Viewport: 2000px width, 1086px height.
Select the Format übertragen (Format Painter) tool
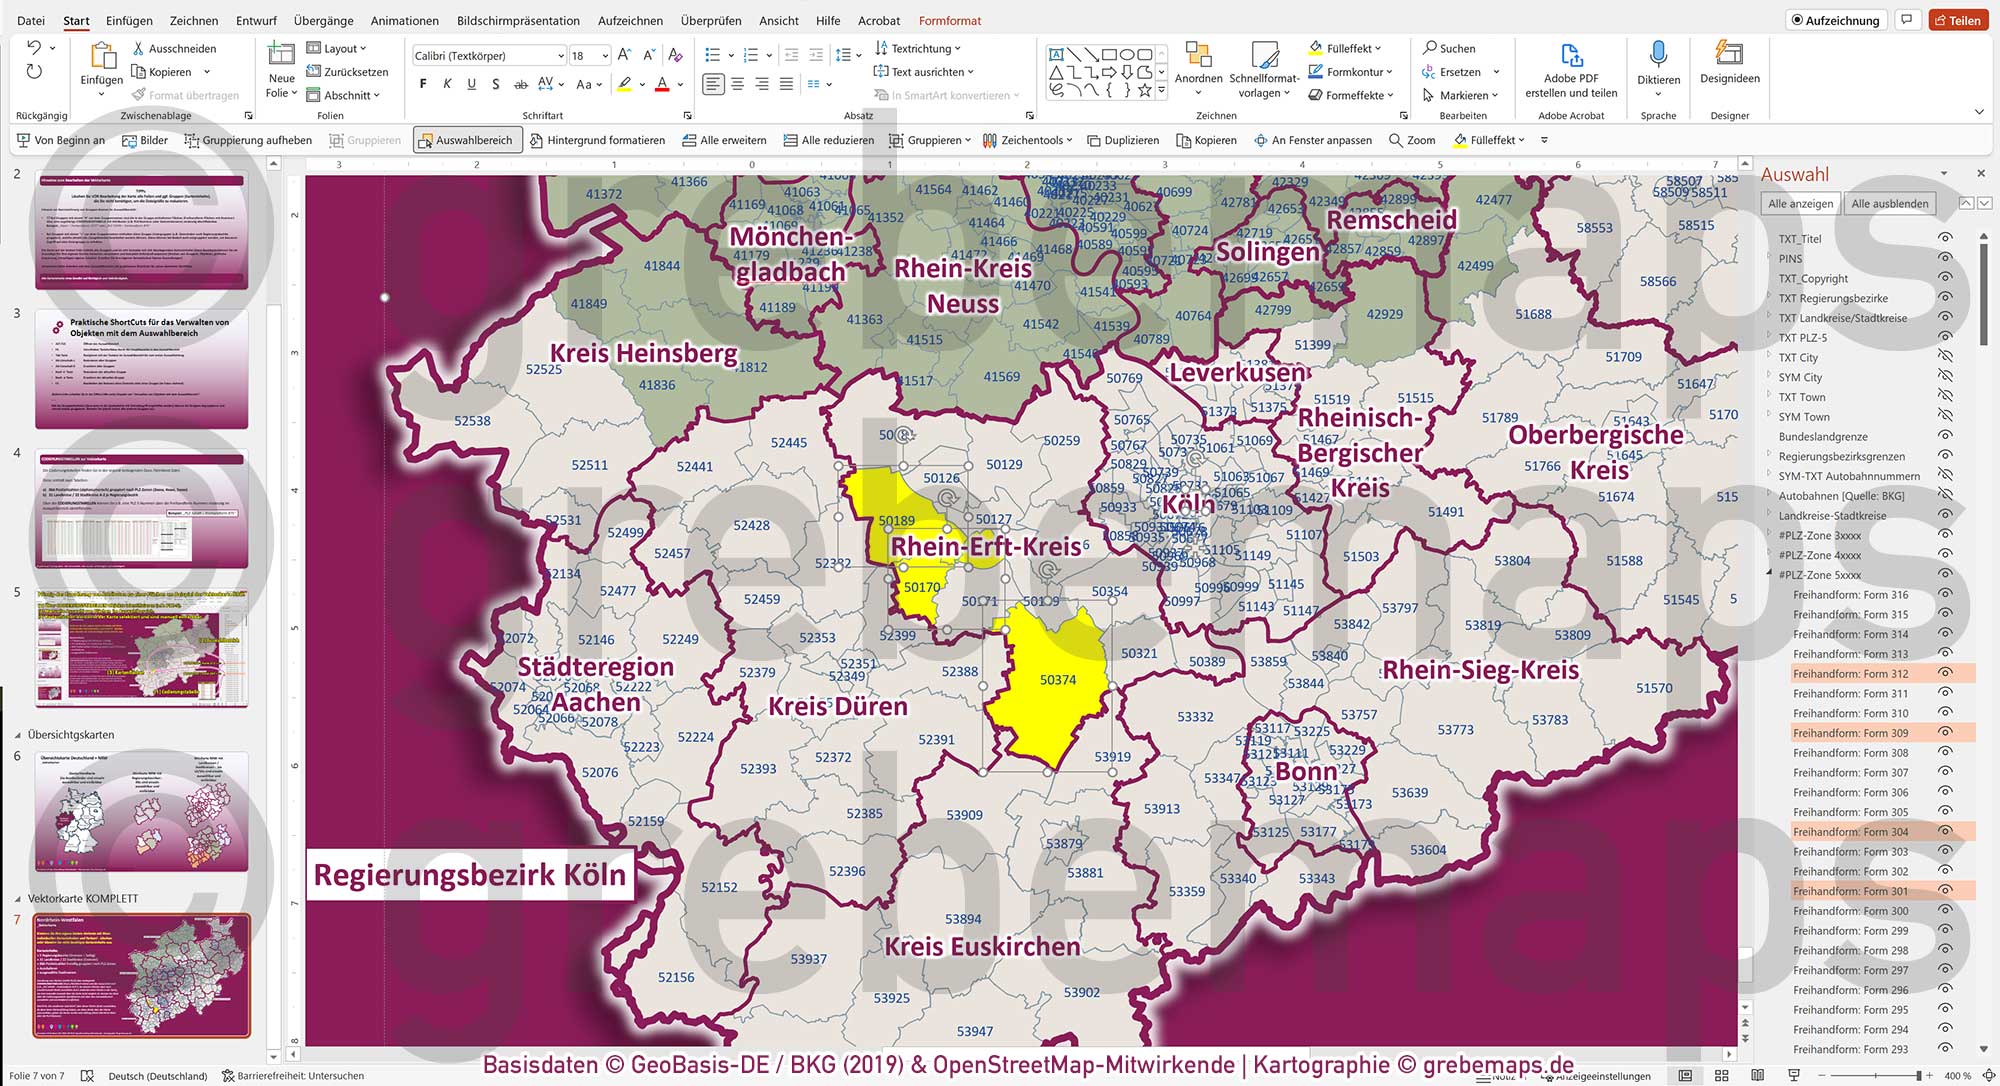tap(189, 95)
